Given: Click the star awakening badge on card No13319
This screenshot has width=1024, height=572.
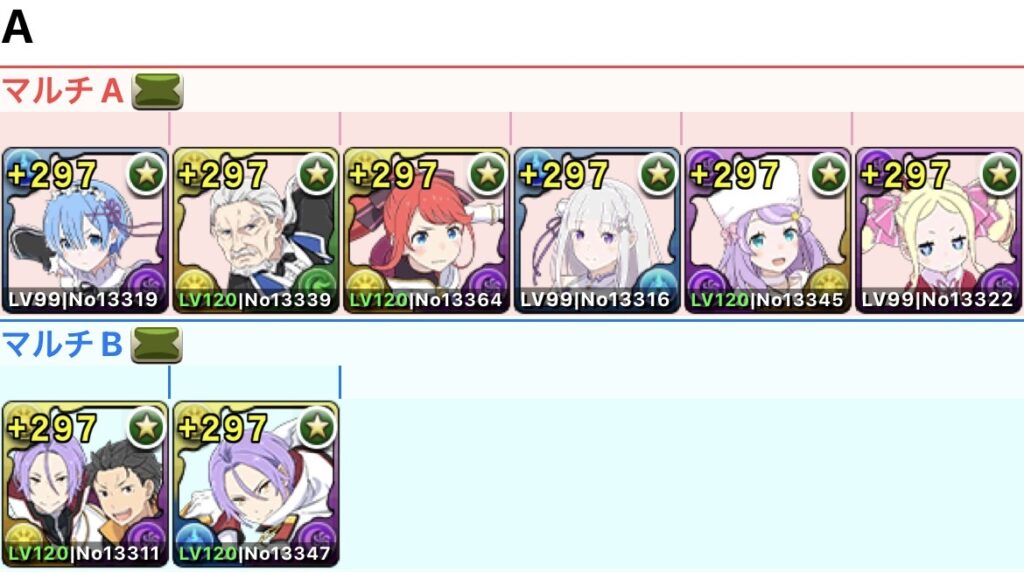Looking at the screenshot, I should click(x=146, y=174).
